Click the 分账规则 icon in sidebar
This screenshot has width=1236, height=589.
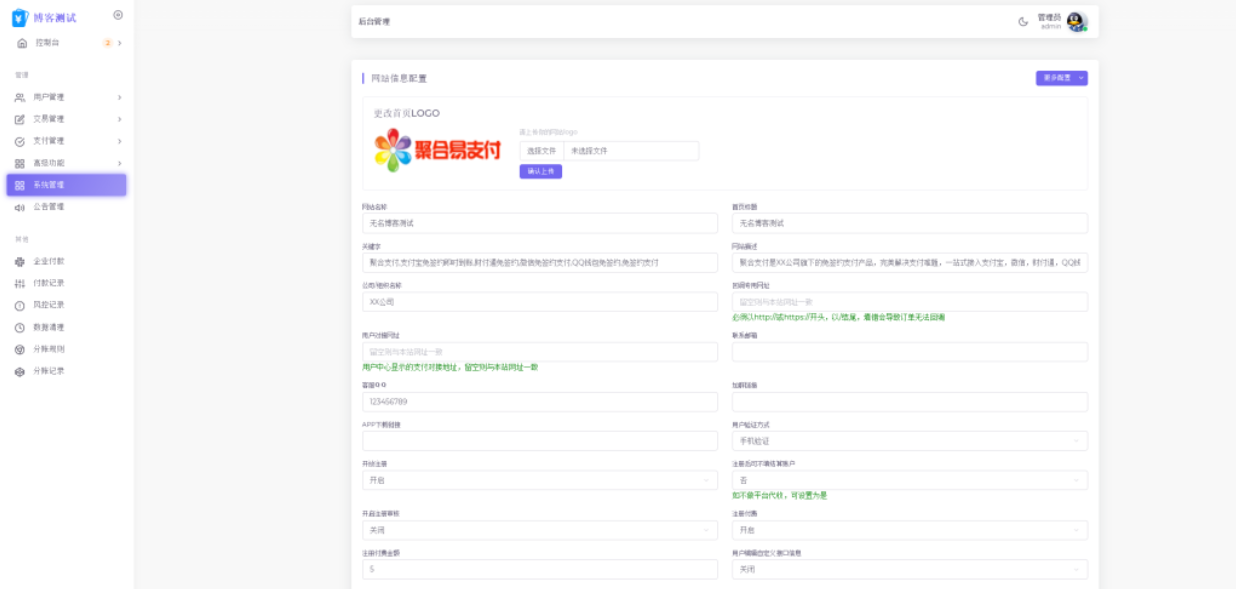tap(20, 349)
